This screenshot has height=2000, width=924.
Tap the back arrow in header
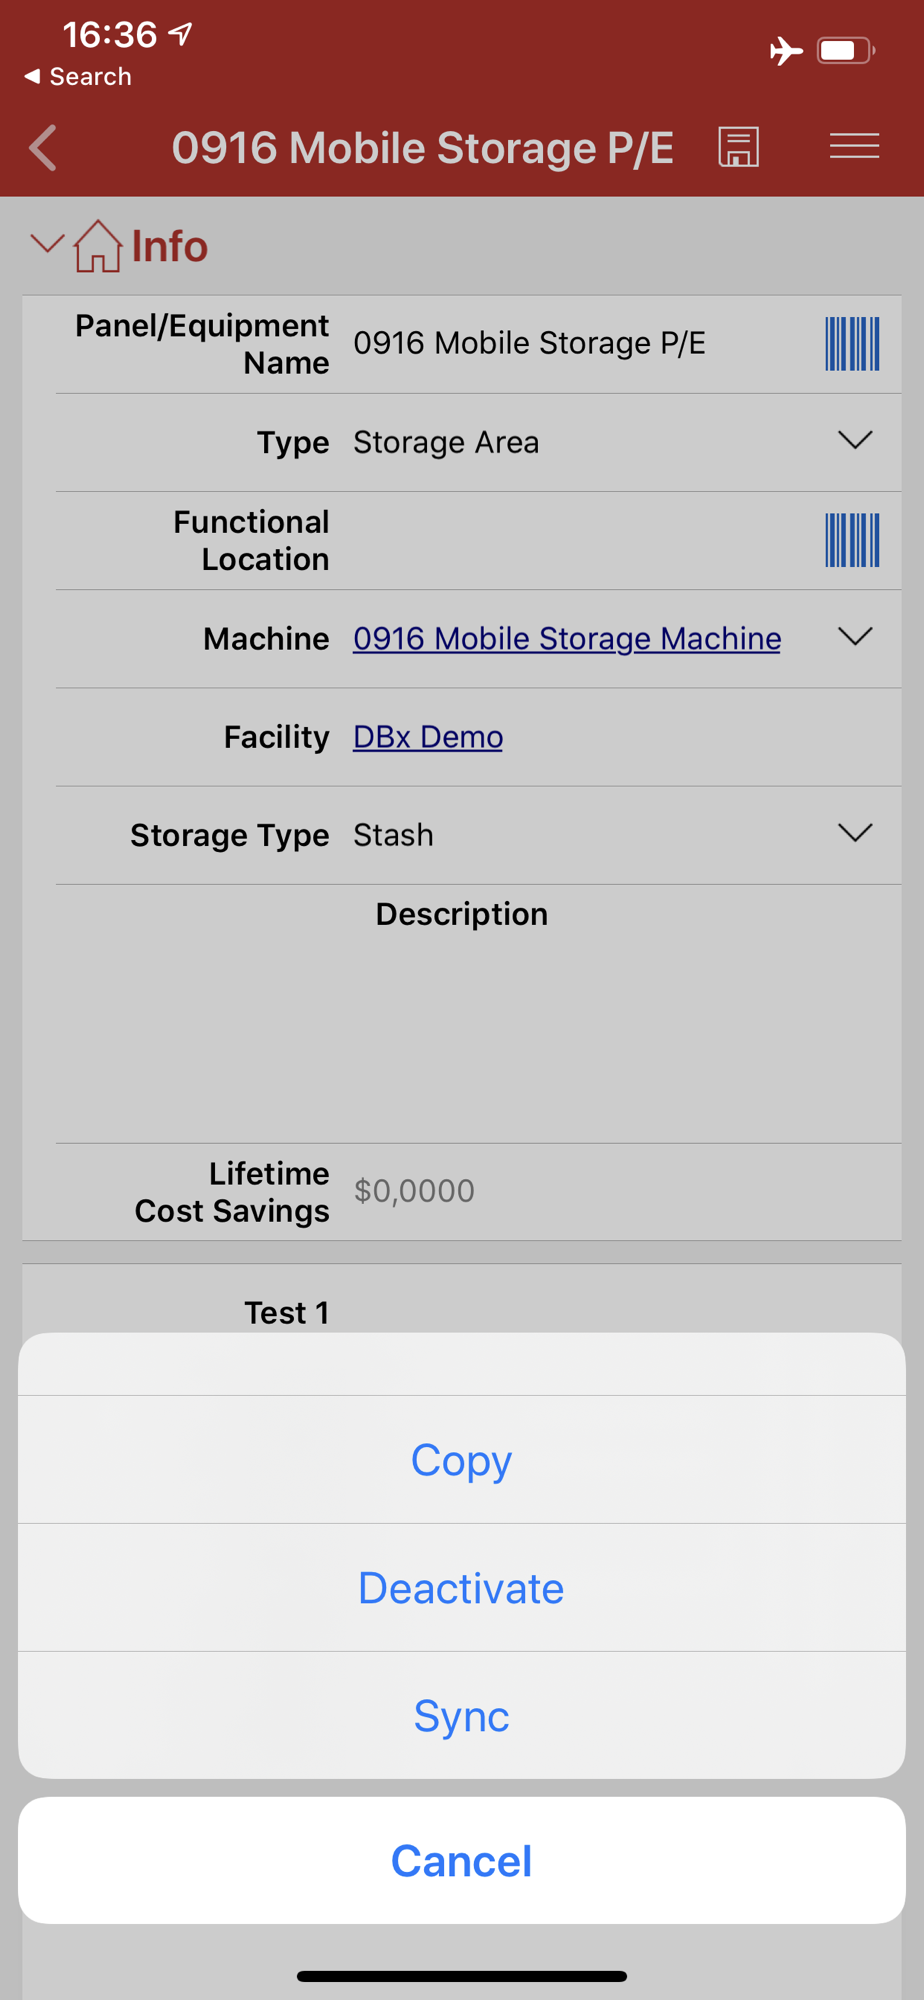pos(43,149)
